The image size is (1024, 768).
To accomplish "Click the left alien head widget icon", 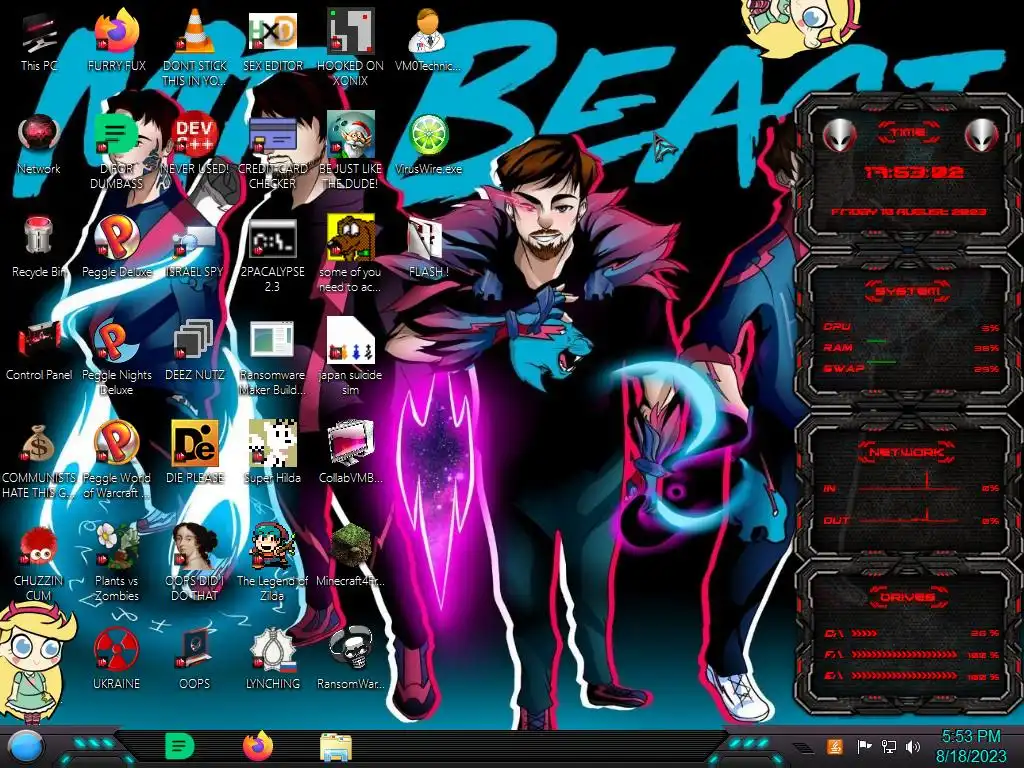I will coord(839,135).
